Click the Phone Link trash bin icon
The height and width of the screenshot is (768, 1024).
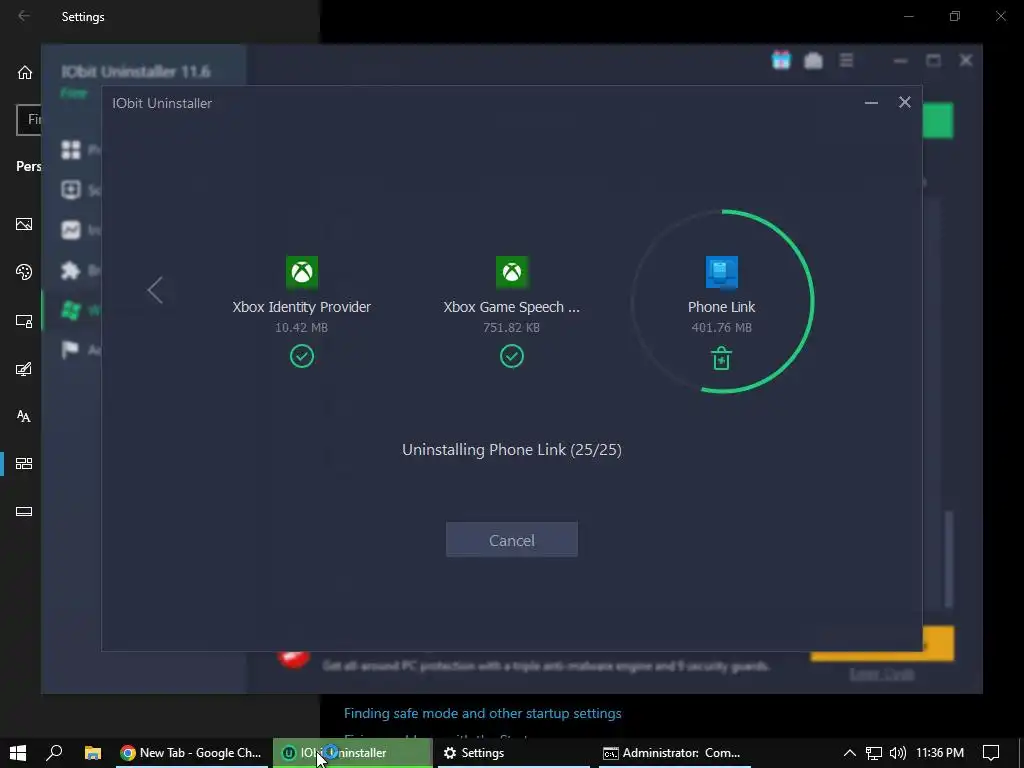click(721, 358)
